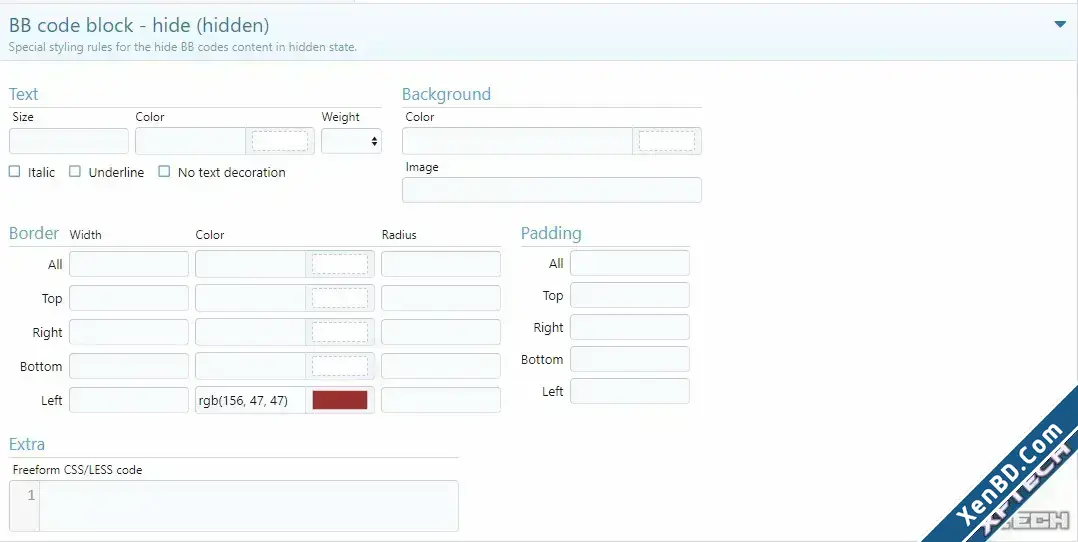Focus the Padding Left field
The image size is (1078, 542).
(x=630, y=391)
